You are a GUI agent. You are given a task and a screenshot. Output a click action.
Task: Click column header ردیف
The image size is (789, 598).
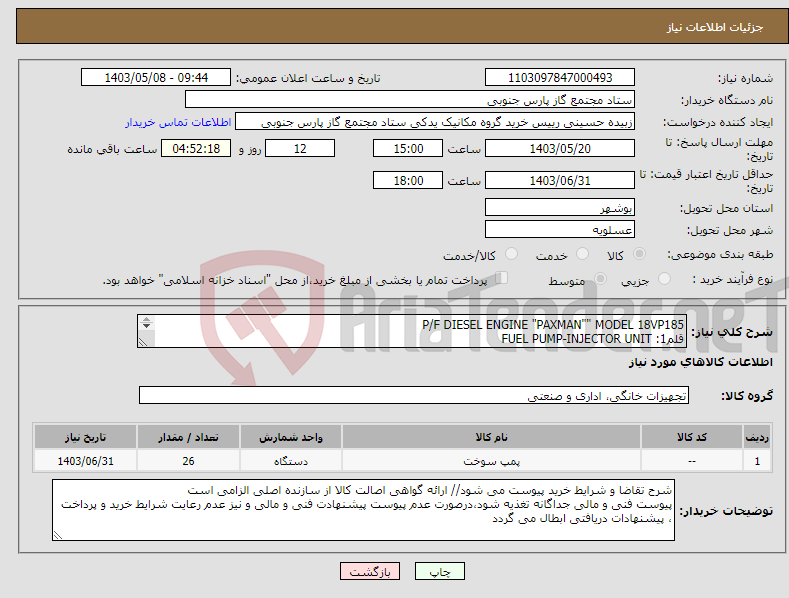[x=757, y=437]
